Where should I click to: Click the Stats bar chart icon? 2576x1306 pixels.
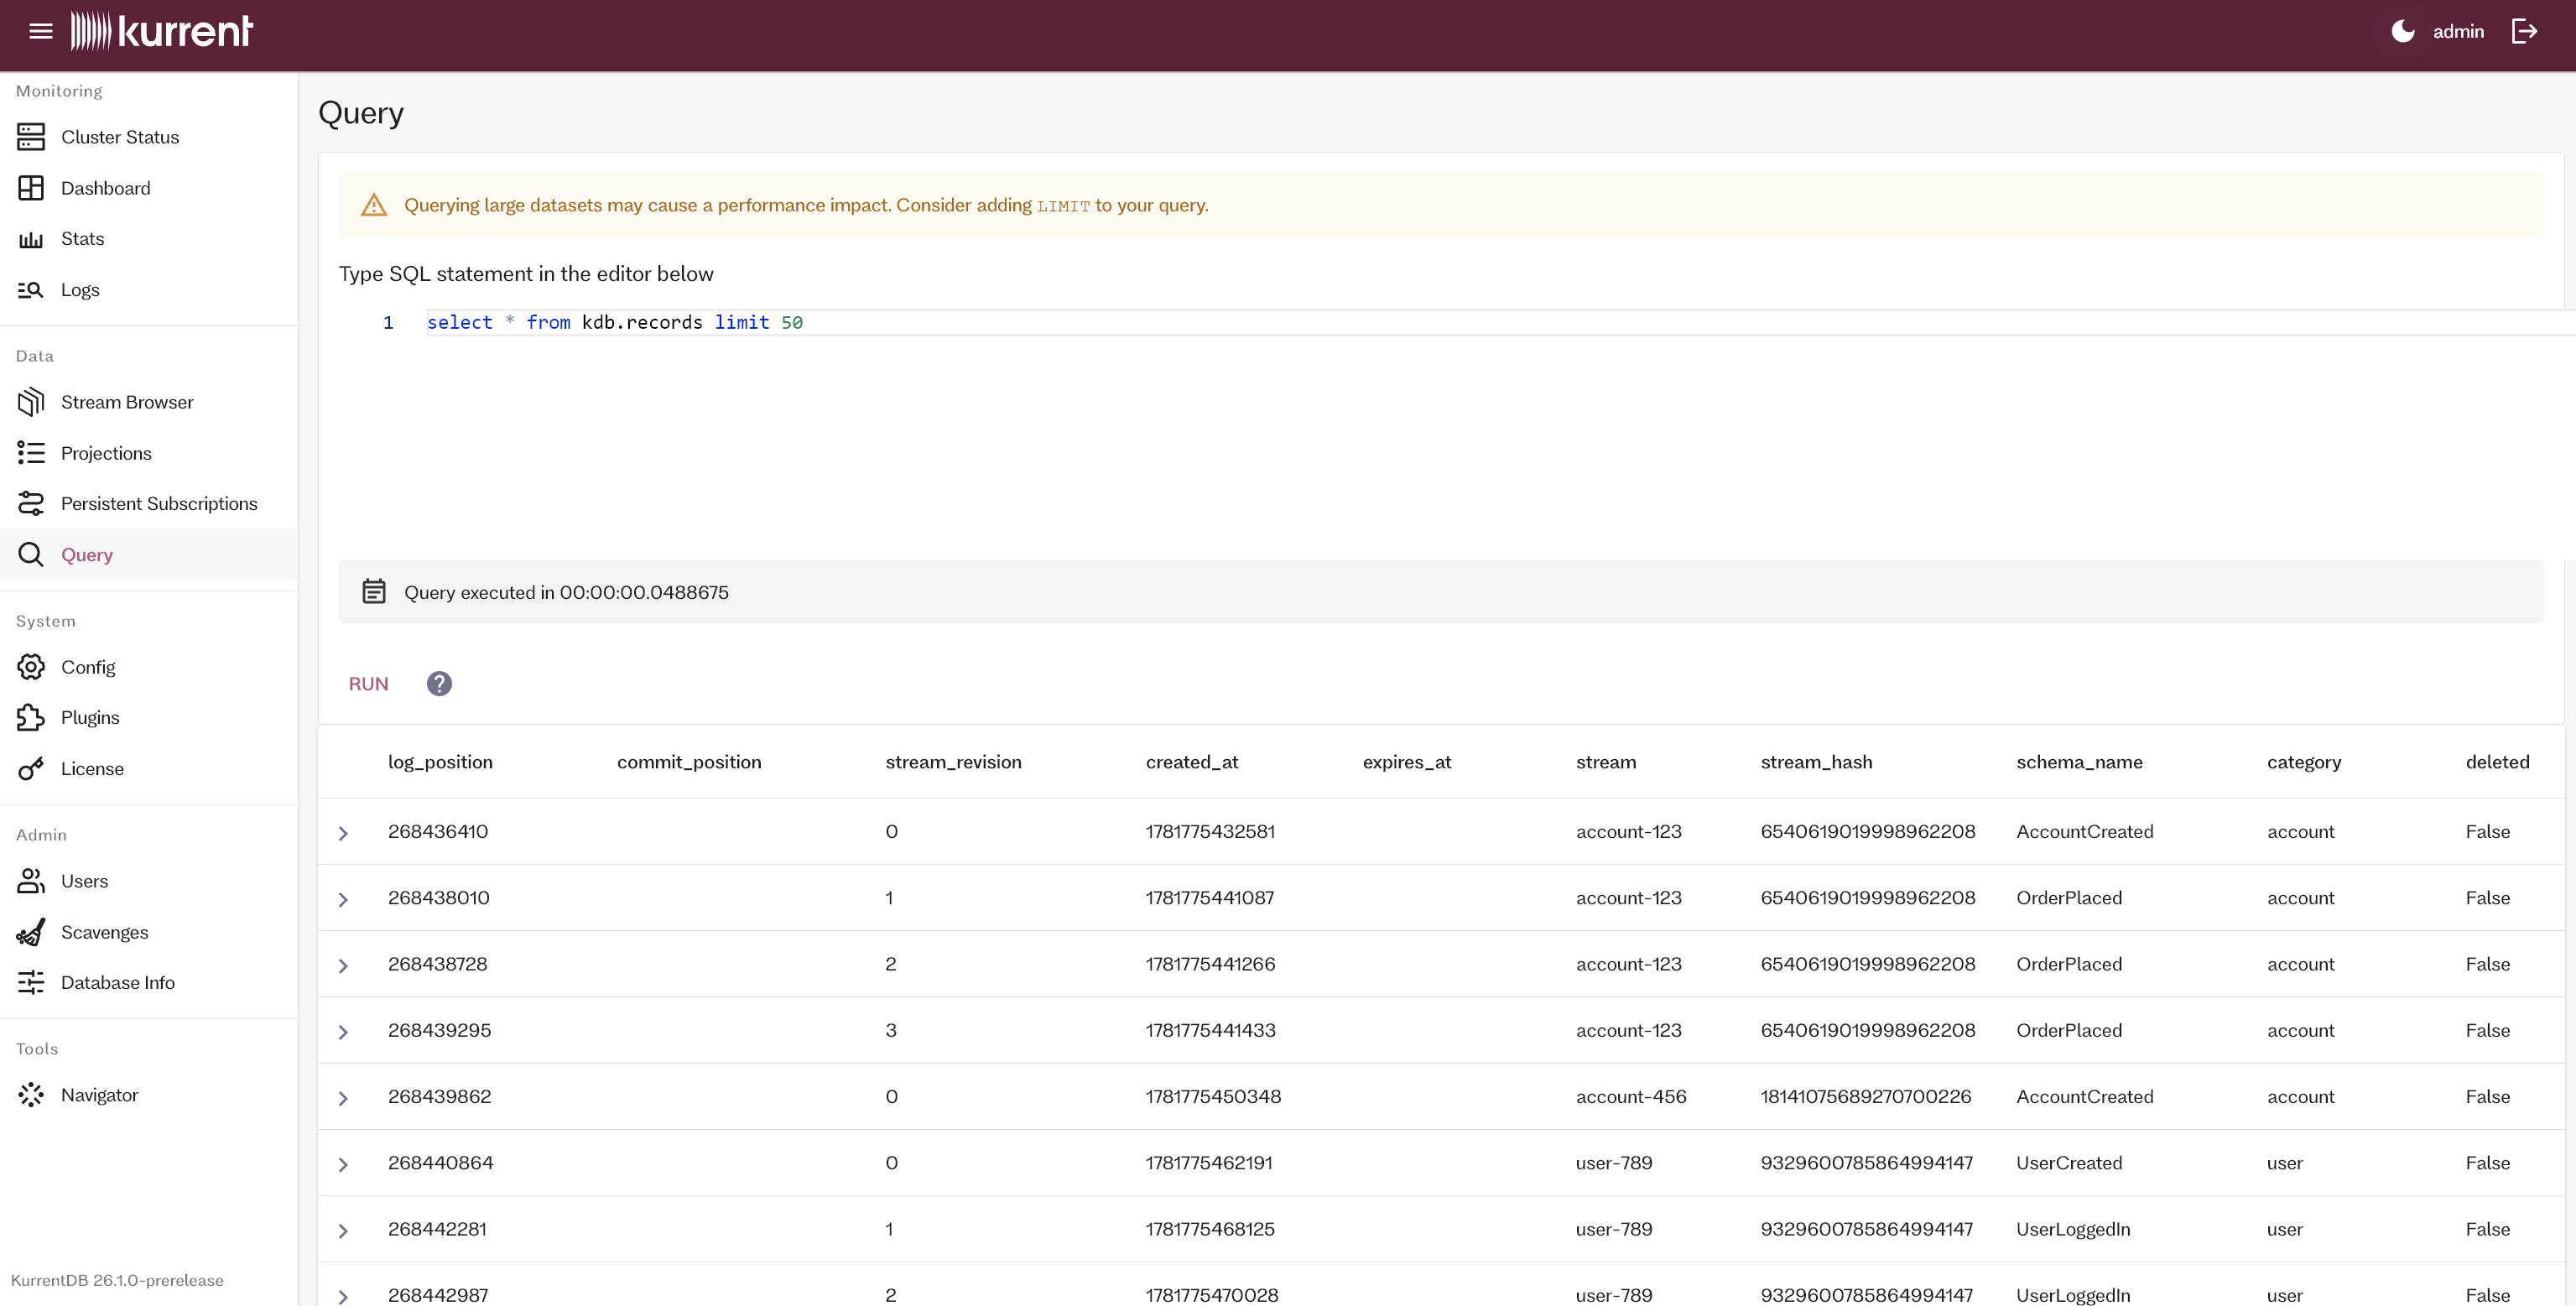pyautogui.click(x=31, y=239)
